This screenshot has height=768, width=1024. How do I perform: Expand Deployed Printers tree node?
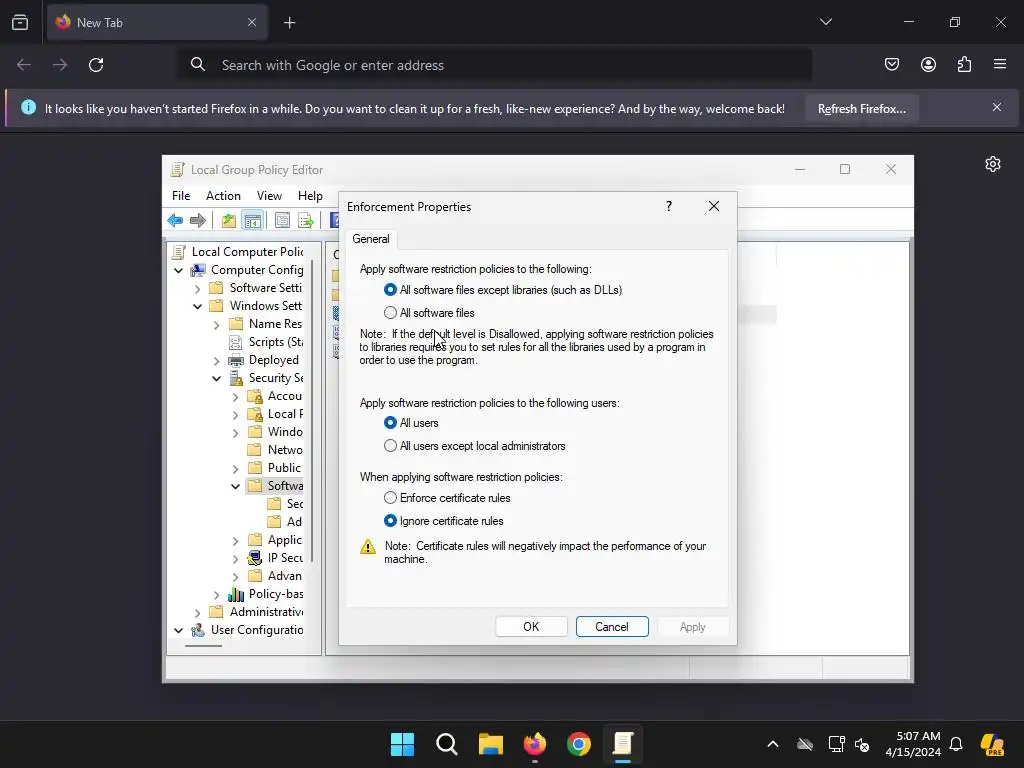[216, 360]
